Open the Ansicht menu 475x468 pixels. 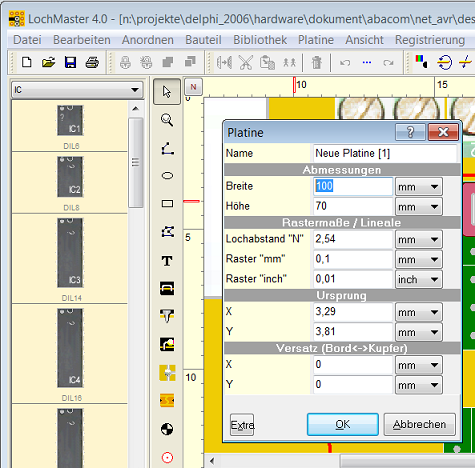364,40
